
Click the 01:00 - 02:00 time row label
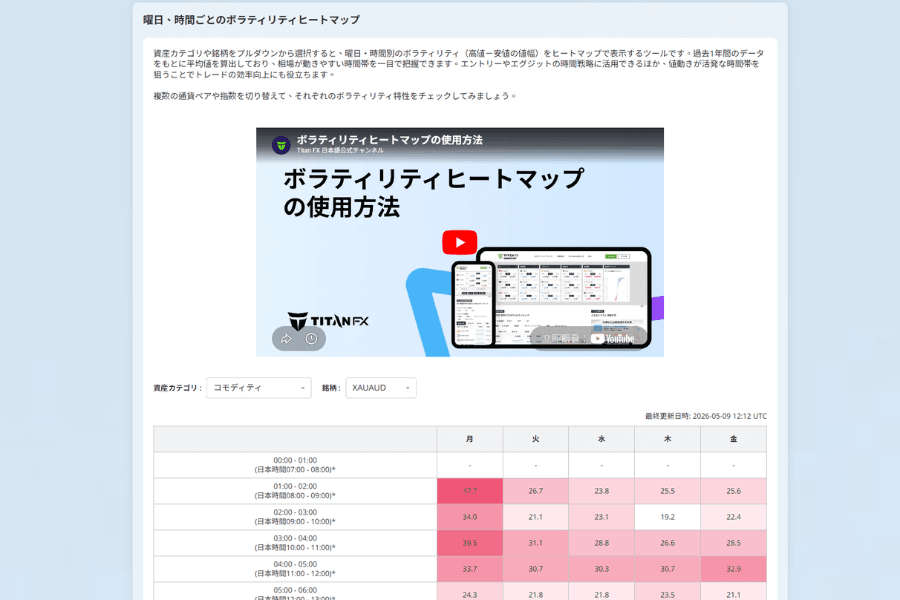pos(295,491)
